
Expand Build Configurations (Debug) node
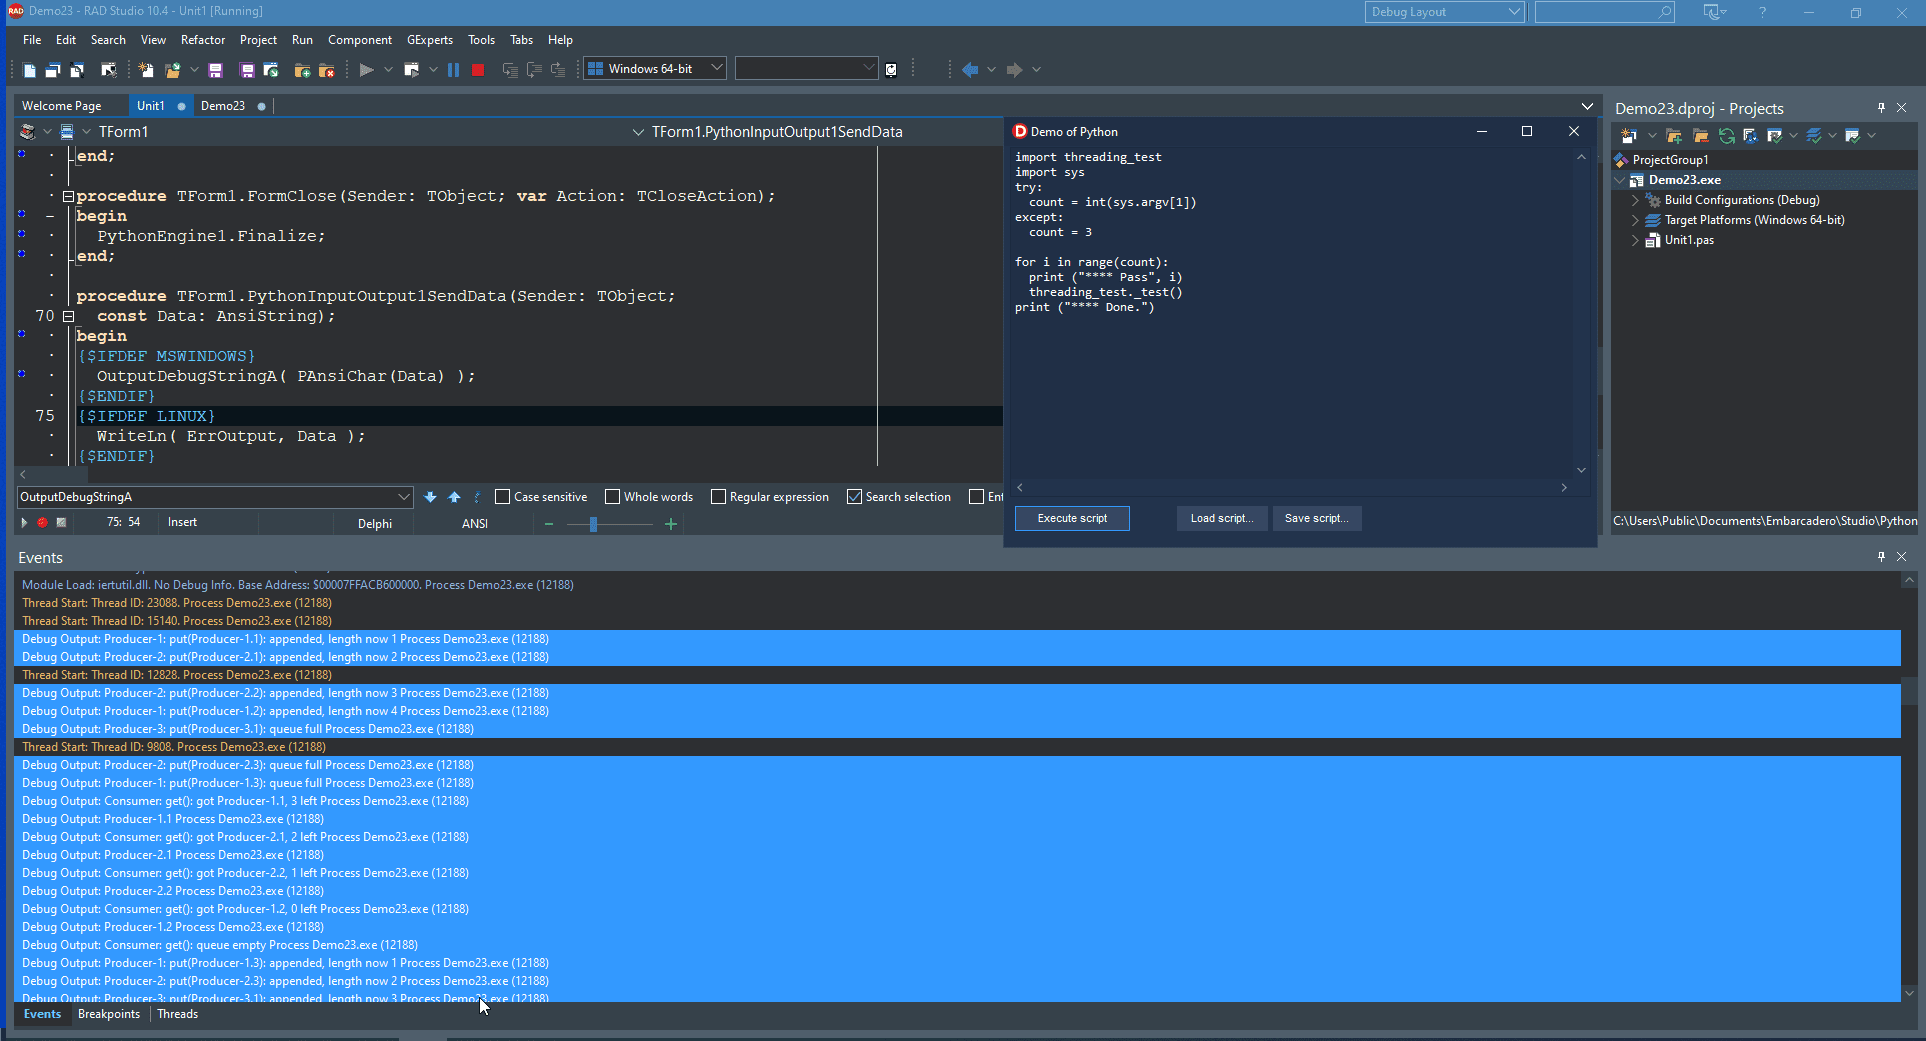(1636, 200)
